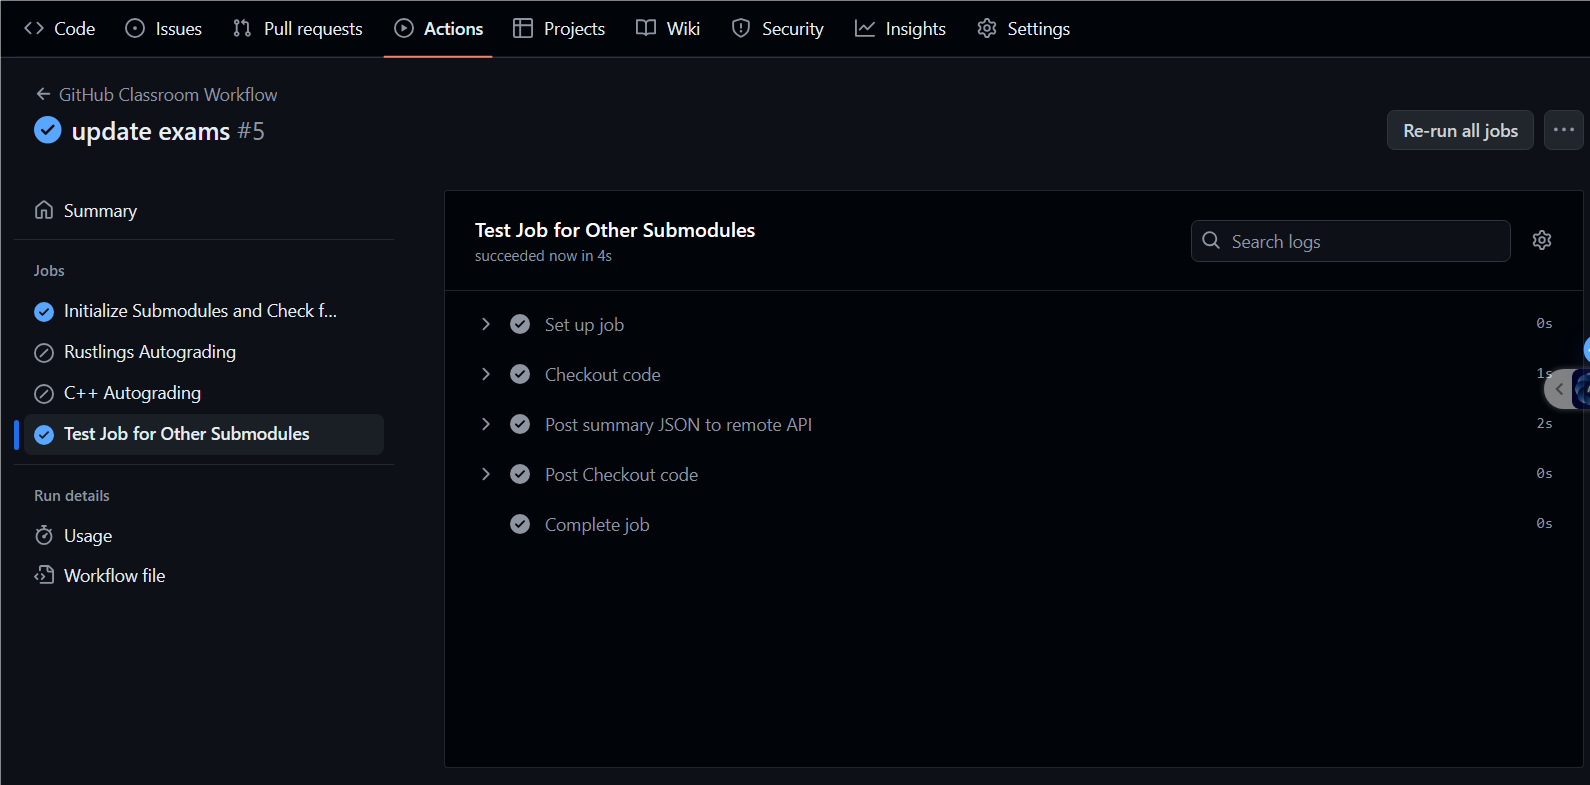
Task: Click the Complete job step label
Action: point(597,525)
